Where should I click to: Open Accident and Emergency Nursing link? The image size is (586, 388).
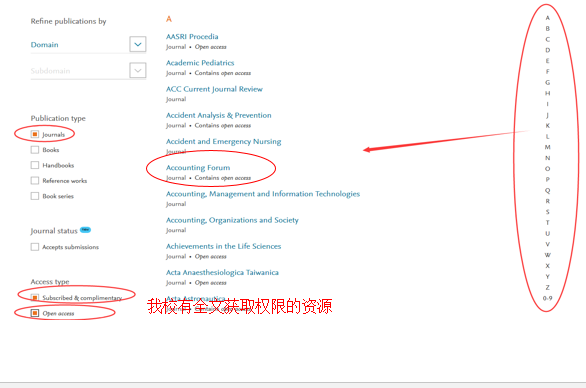point(223,141)
